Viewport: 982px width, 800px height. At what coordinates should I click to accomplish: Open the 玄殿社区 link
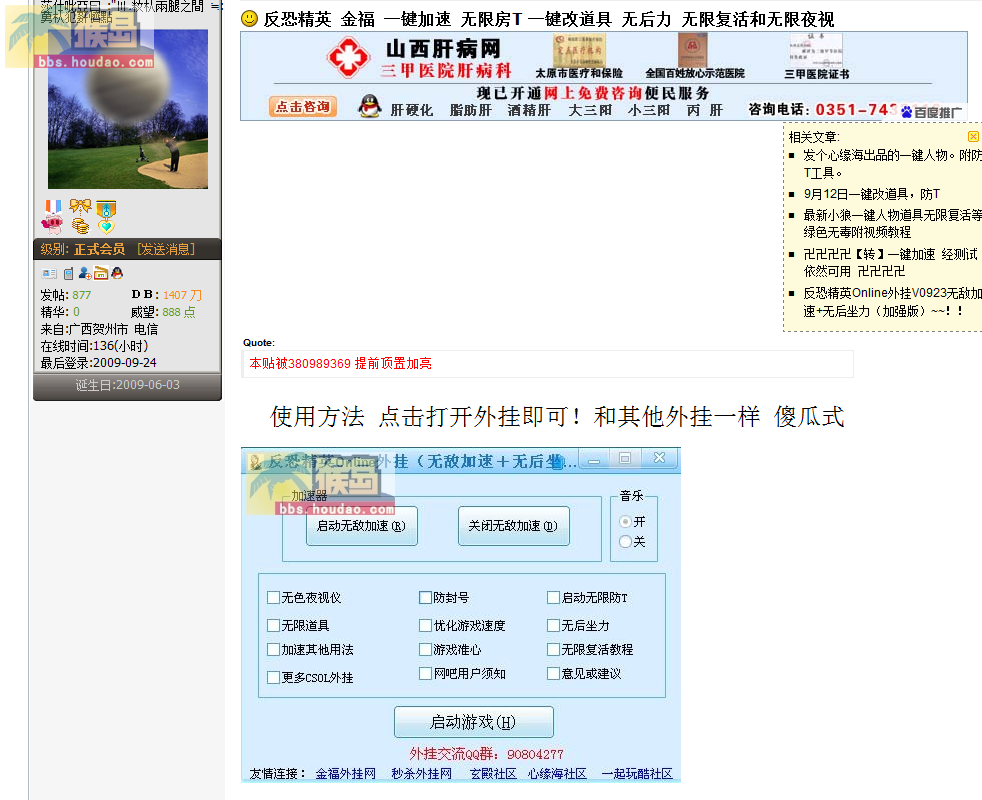(494, 774)
